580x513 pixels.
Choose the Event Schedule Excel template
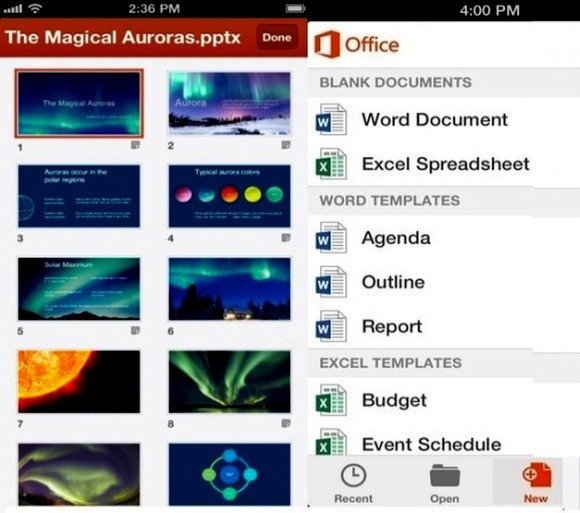(444, 440)
